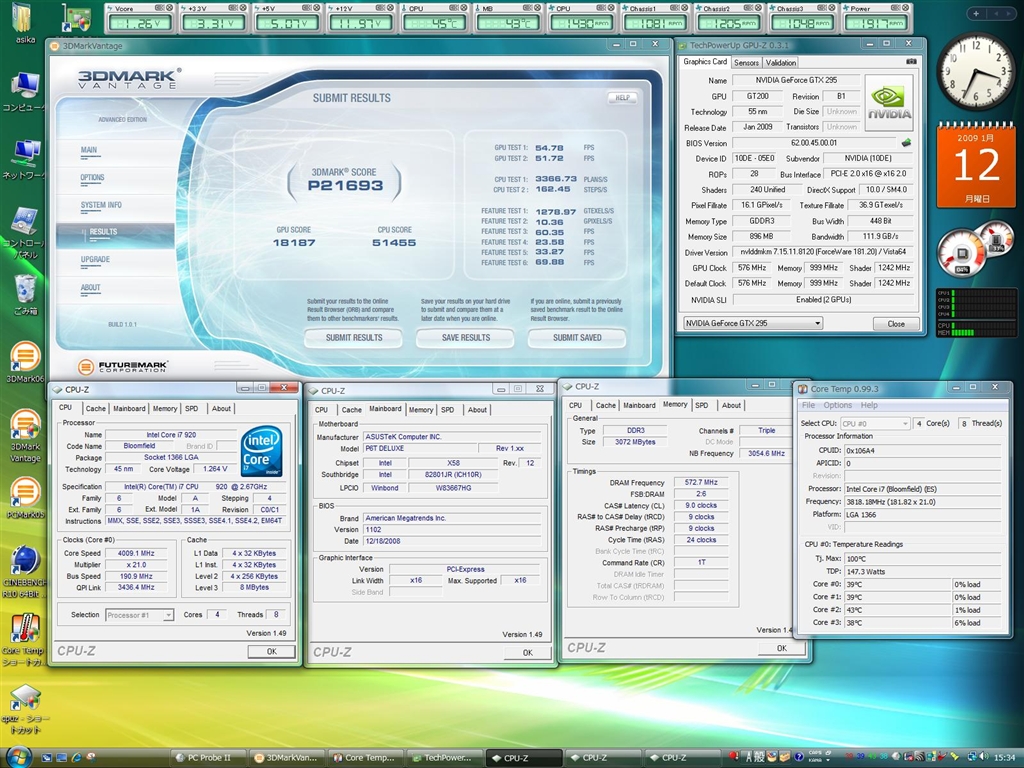This screenshot has width=1024, height=768.
Task: Click the analog clock sidebar gadget
Action: (x=975, y=72)
